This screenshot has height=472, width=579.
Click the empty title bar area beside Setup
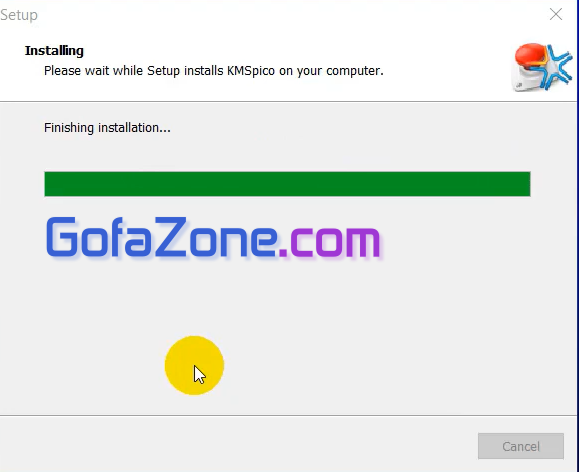(x=288, y=15)
